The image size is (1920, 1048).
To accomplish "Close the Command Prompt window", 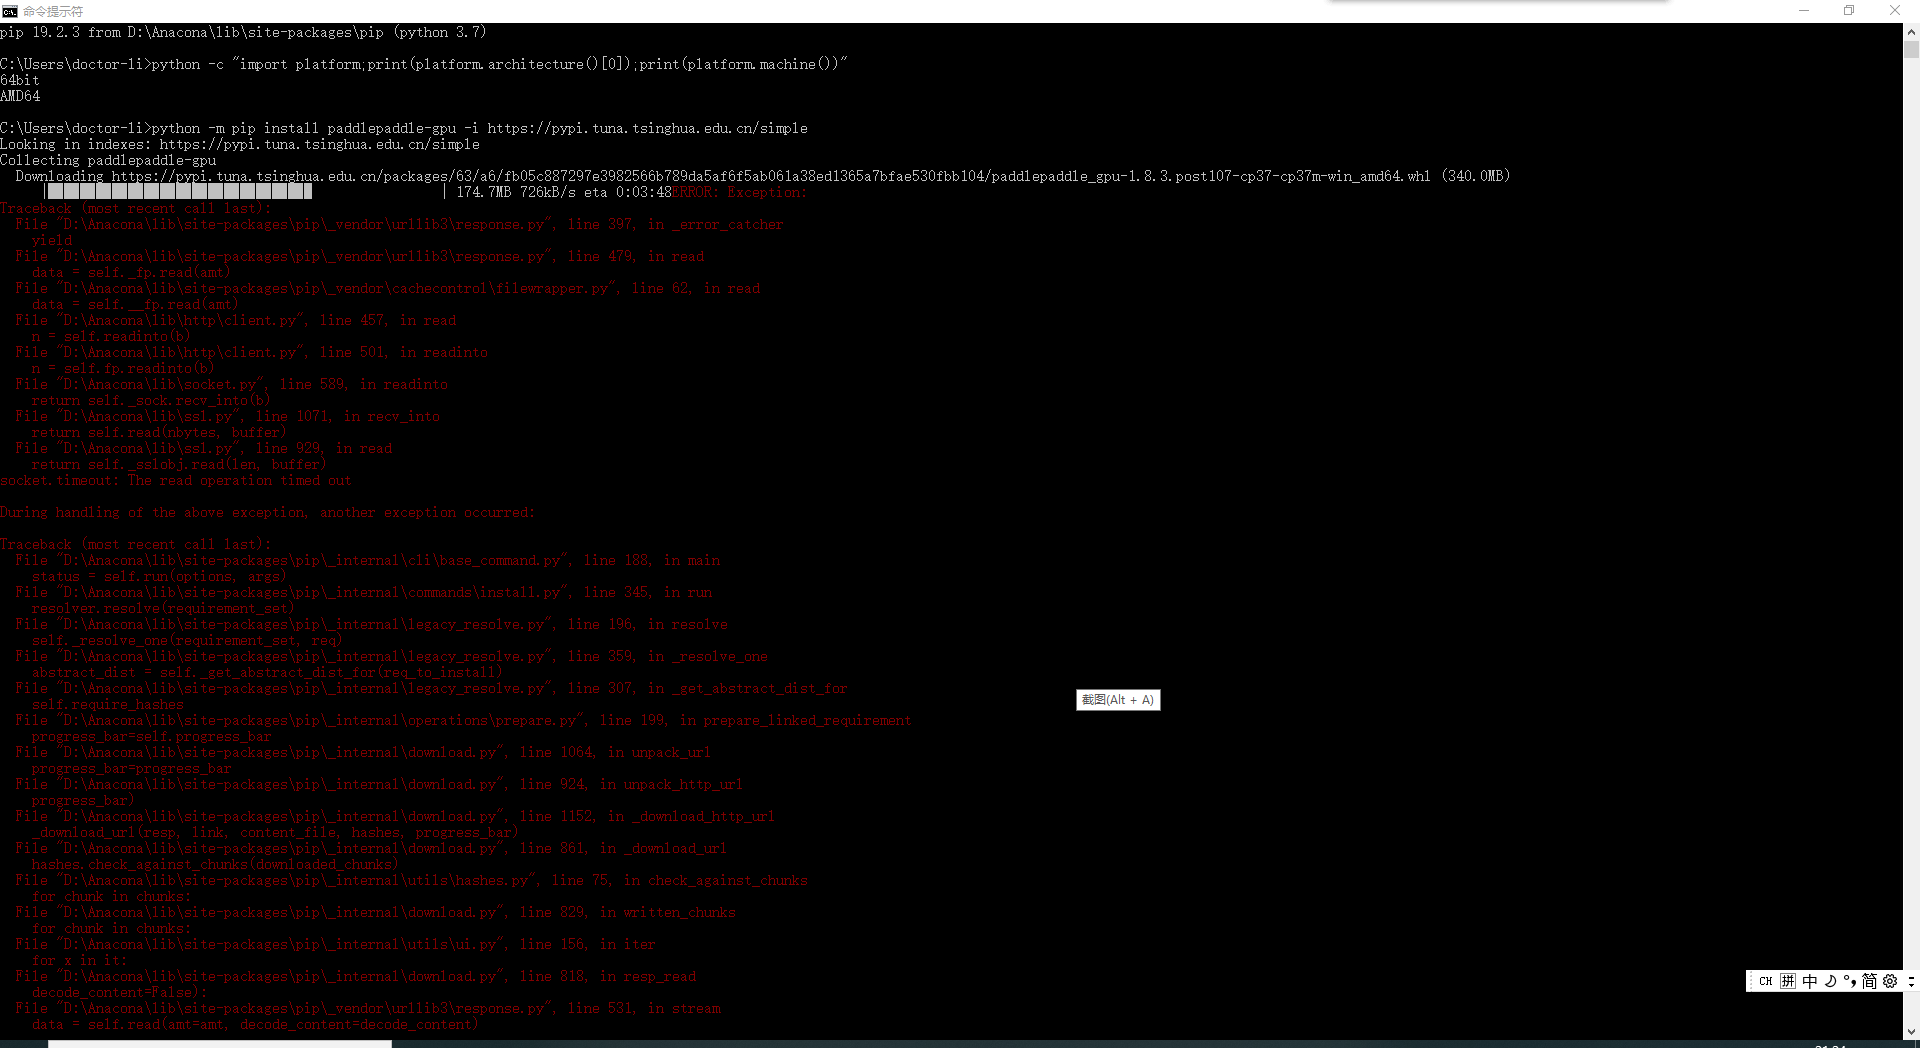I will [1895, 11].
